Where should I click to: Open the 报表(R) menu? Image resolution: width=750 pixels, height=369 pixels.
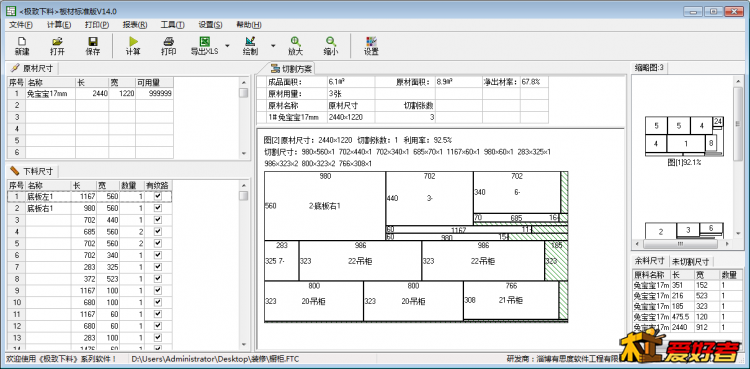[134, 25]
